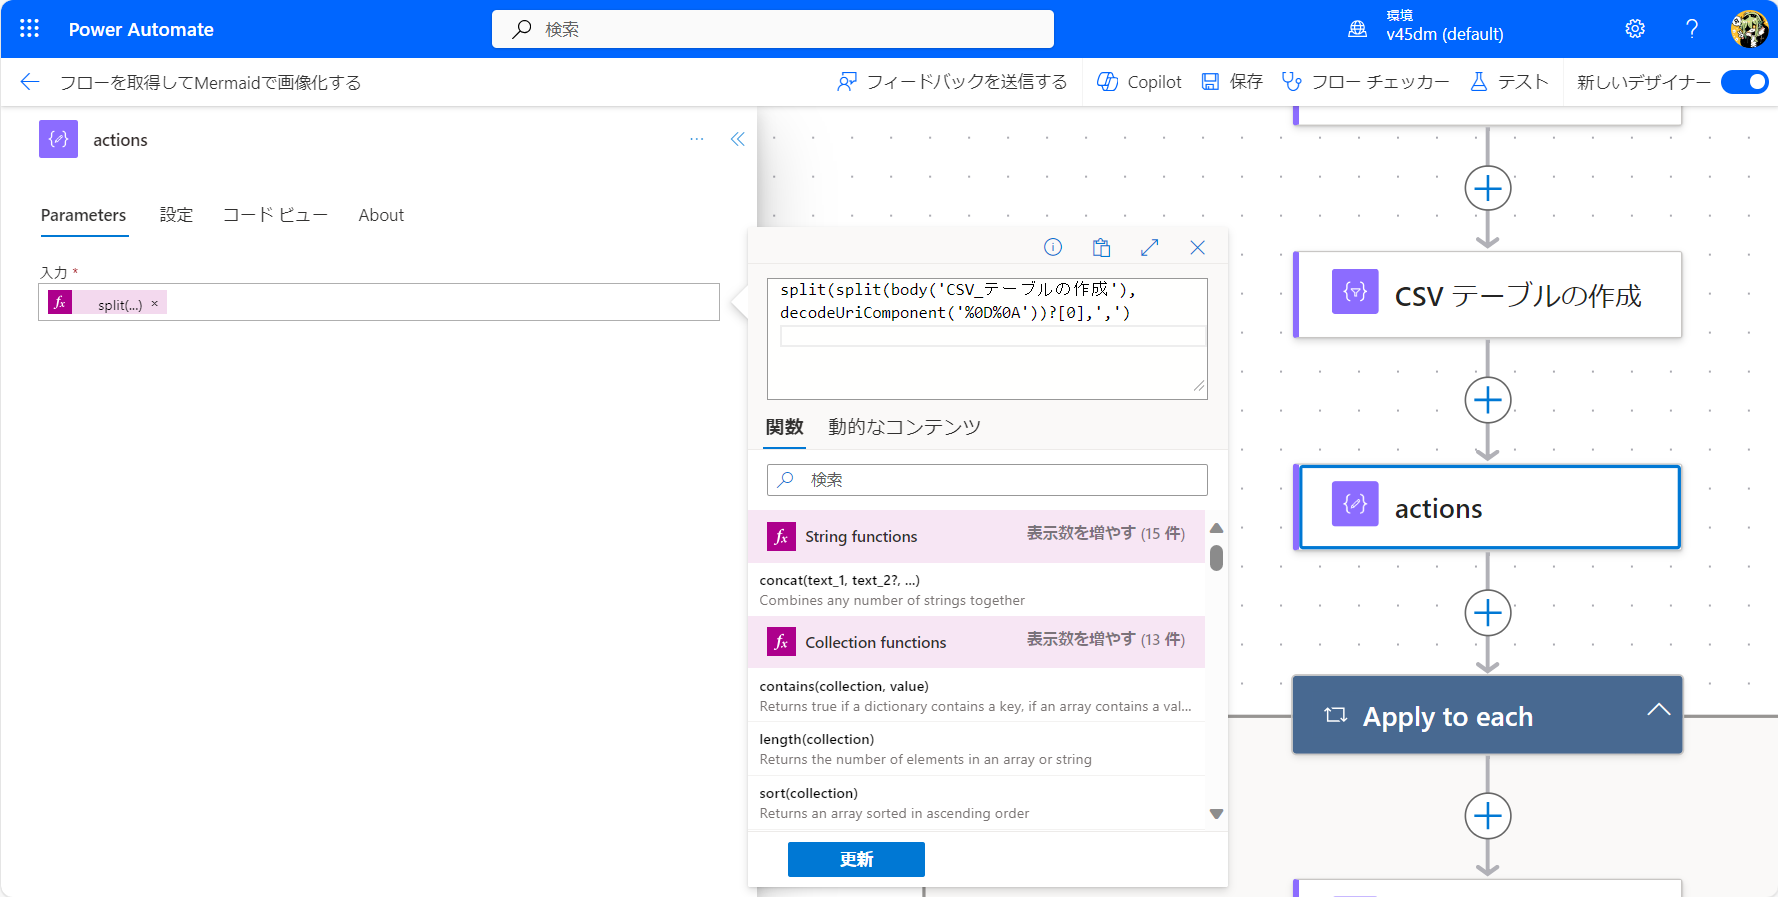This screenshot has height=897, width=1778.
Task: Insert the sort(collection) function
Action: (976, 803)
